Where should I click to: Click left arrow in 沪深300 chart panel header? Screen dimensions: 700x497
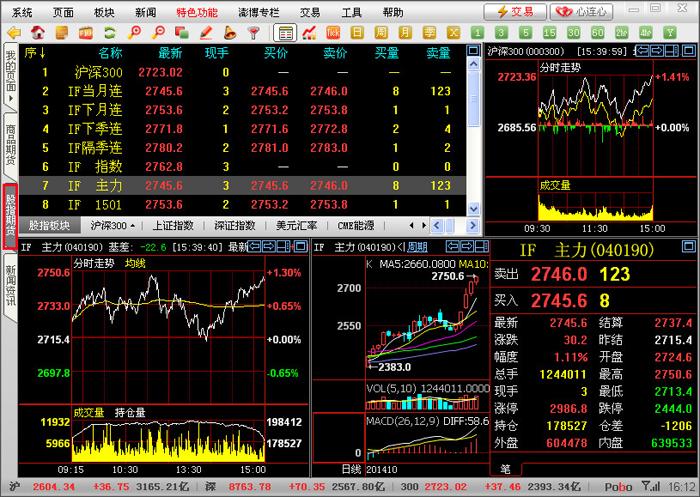click(x=642, y=50)
